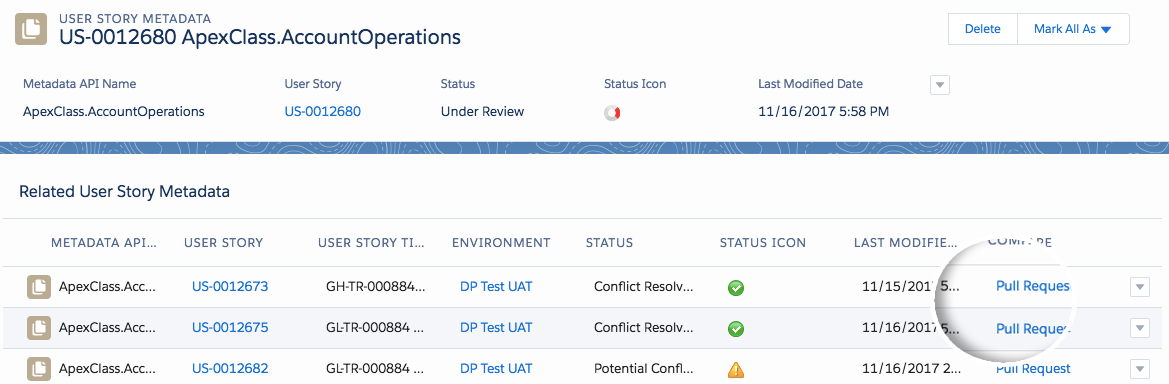Screen dimensions: 1169x384
Task: Open the US-0012673 user story link
Action: click(230, 286)
